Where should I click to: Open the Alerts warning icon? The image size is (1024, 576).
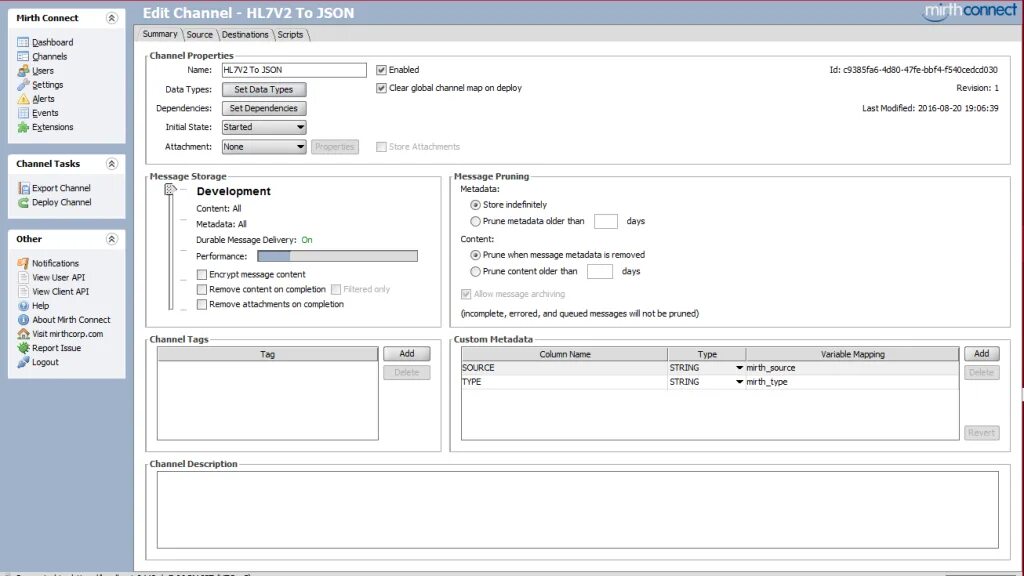[23, 99]
